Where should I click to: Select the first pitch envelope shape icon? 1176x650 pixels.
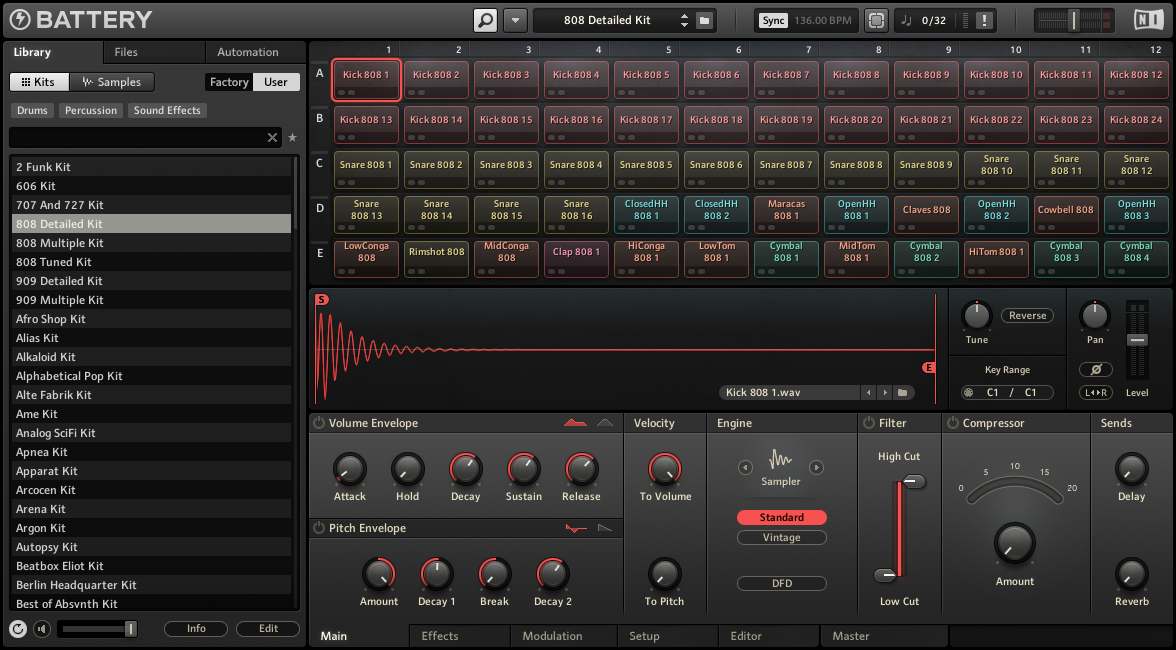coord(575,529)
